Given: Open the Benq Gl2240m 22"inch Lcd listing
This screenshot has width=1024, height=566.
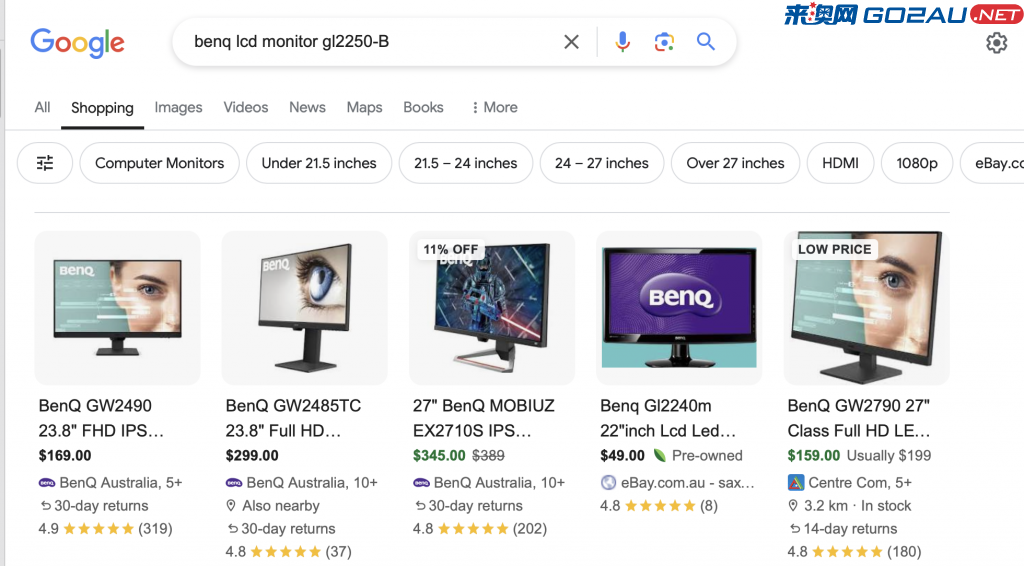Looking at the screenshot, I should coord(668,418).
